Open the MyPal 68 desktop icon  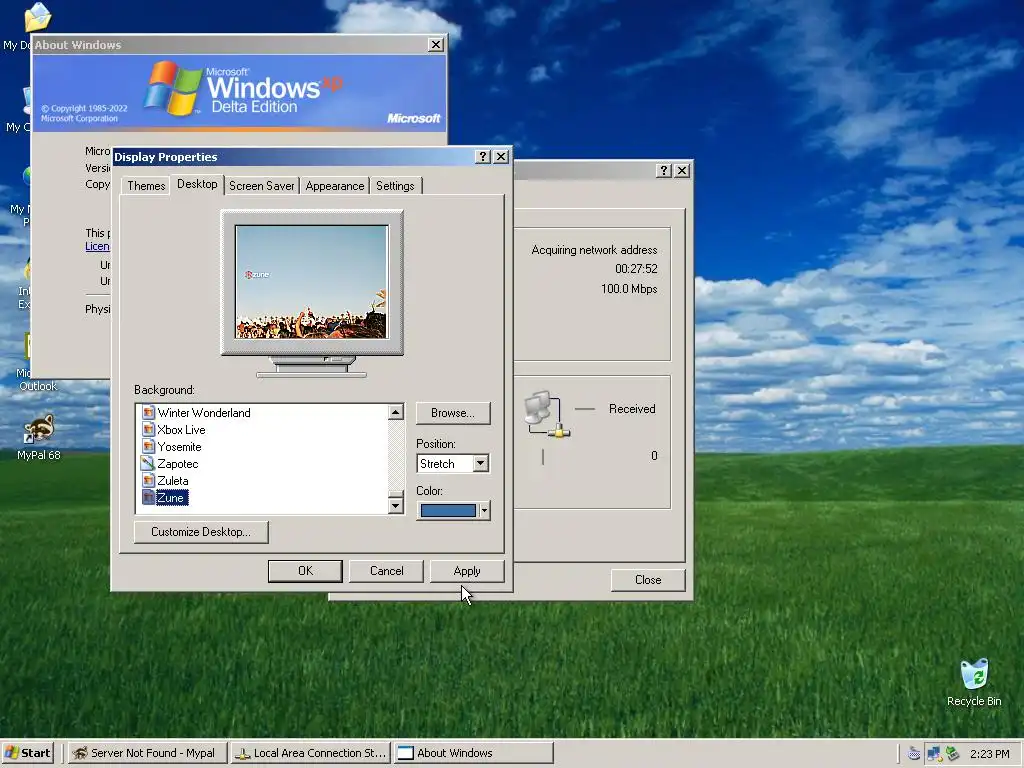pos(39,436)
